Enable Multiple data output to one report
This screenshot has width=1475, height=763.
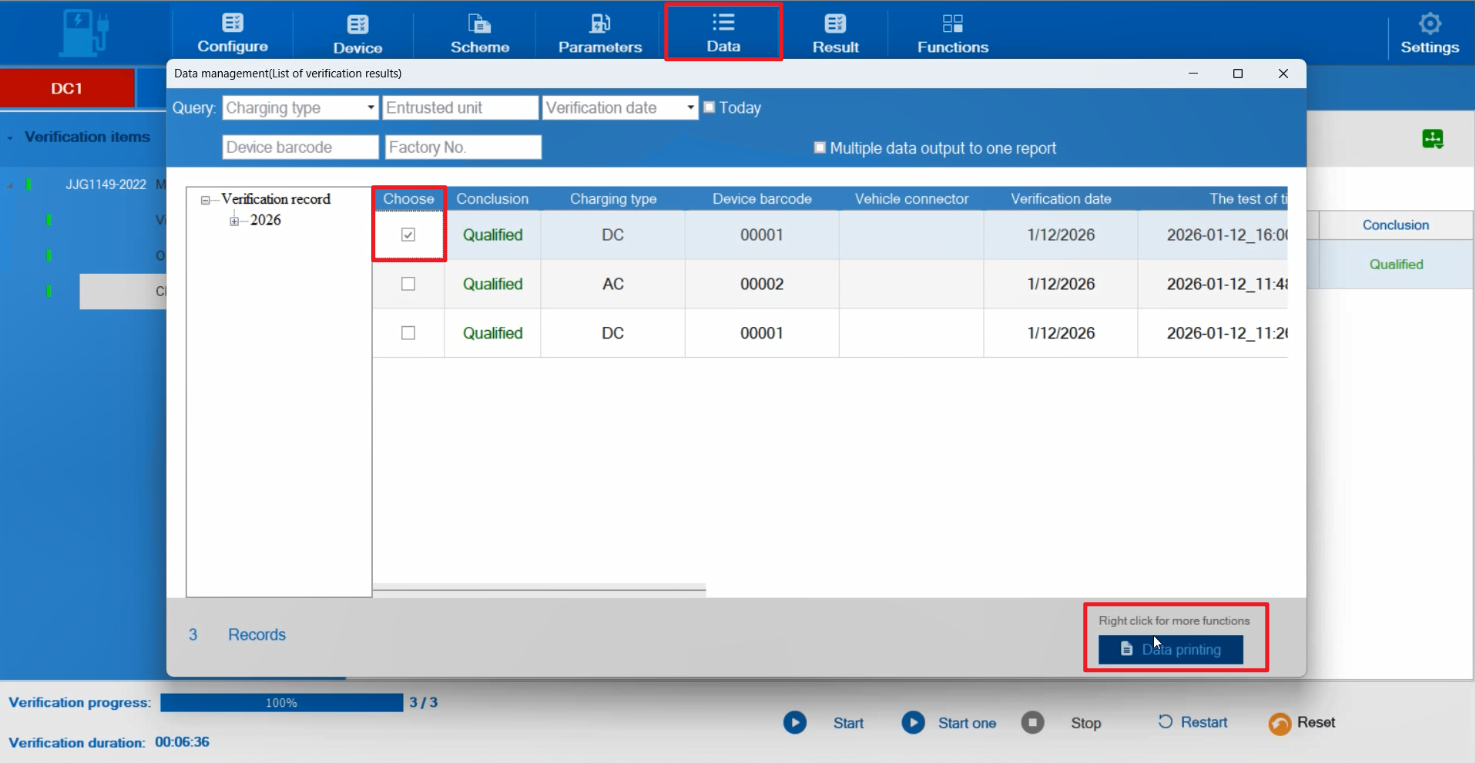(x=820, y=148)
